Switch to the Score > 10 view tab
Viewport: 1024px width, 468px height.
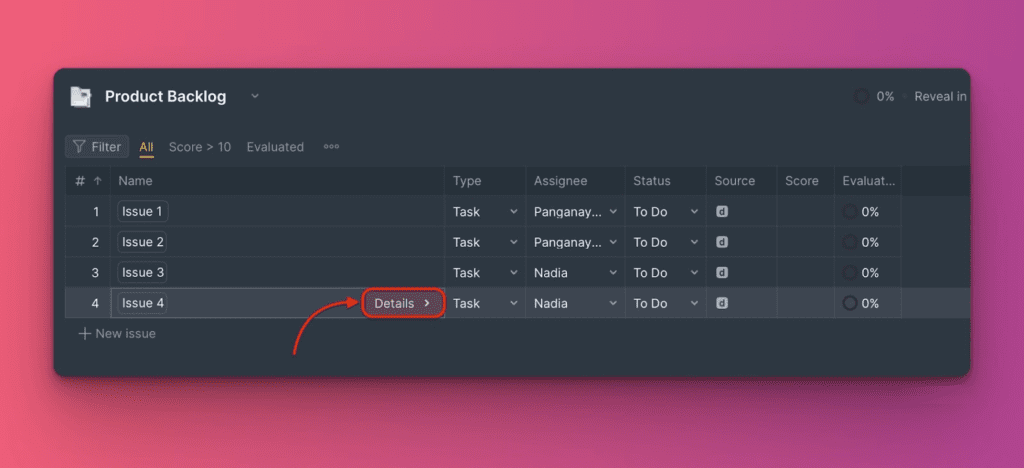[x=199, y=147]
